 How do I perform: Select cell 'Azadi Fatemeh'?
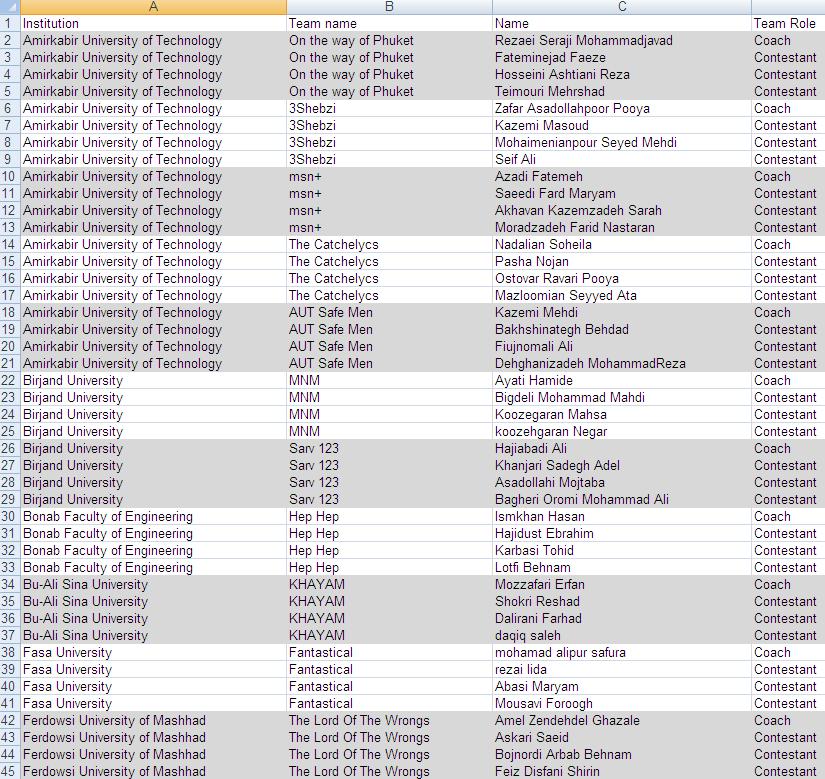pyautogui.click(x=622, y=176)
